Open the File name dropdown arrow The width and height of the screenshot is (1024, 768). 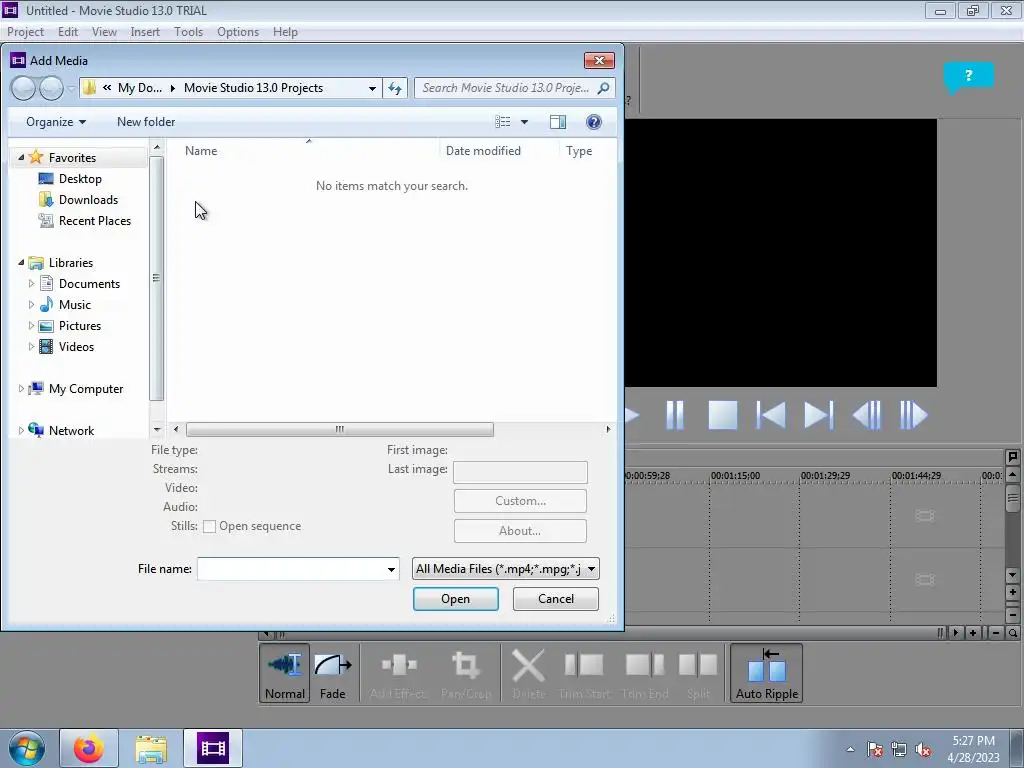391,569
